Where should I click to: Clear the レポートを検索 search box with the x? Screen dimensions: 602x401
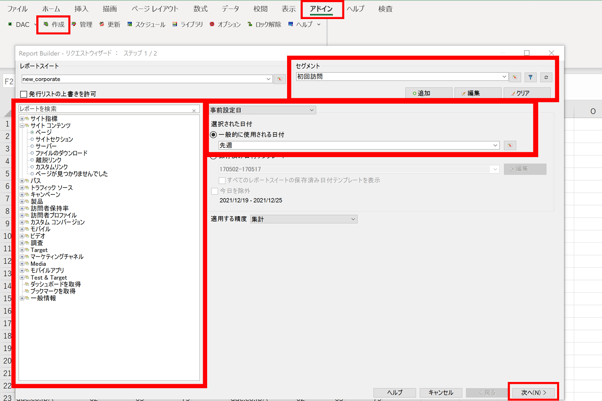point(194,111)
